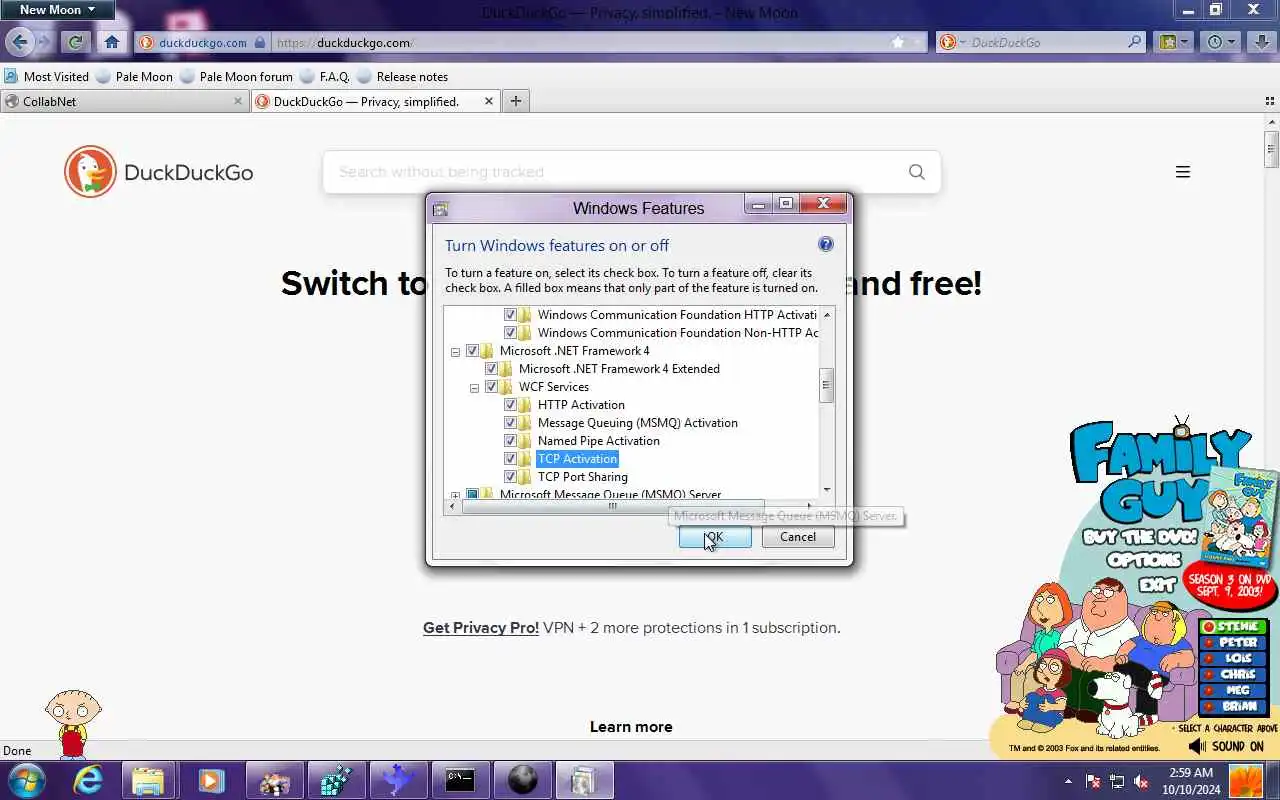Viewport: 1280px width, 800px height.
Task: Follow the Get Privacy Pro! link
Action: [x=481, y=628]
